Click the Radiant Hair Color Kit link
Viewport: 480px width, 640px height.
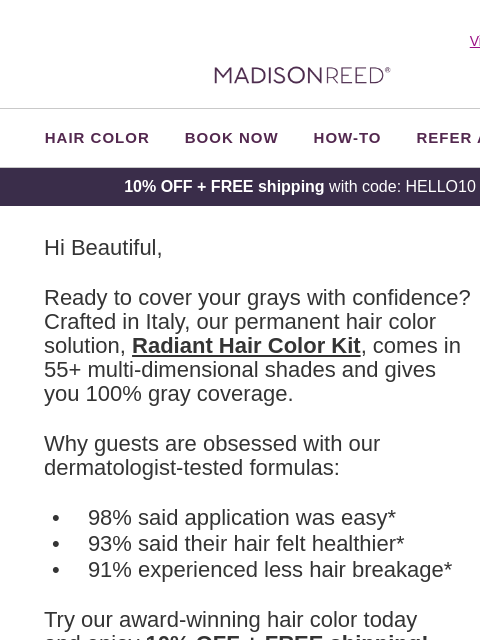[x=246, y=346]
